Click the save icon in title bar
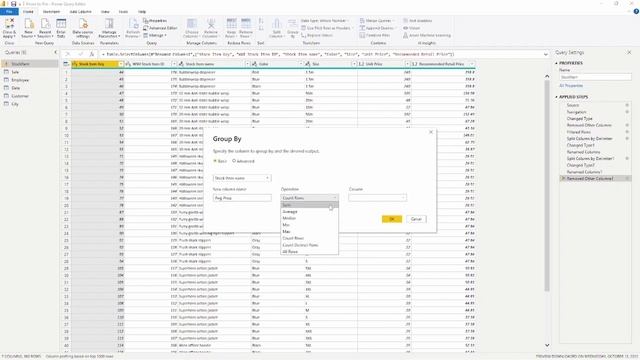Image resolution: width=640 pixels, height=360 pixels. coord(13,4)
